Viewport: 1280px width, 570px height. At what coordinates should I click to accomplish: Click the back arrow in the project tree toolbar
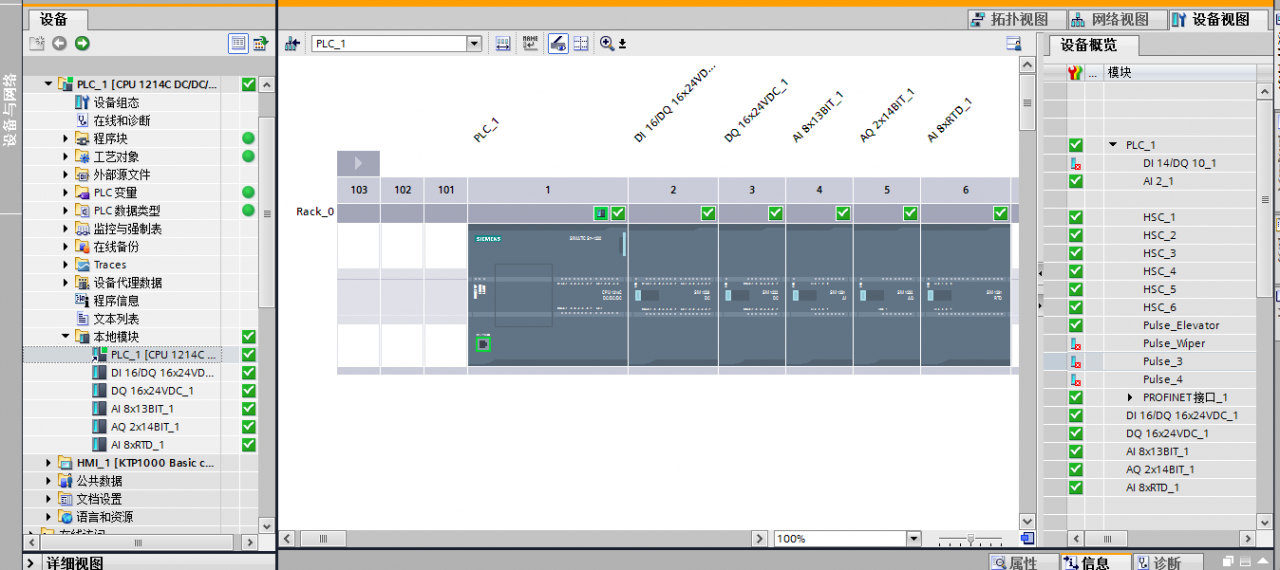(x=59, y=43)
